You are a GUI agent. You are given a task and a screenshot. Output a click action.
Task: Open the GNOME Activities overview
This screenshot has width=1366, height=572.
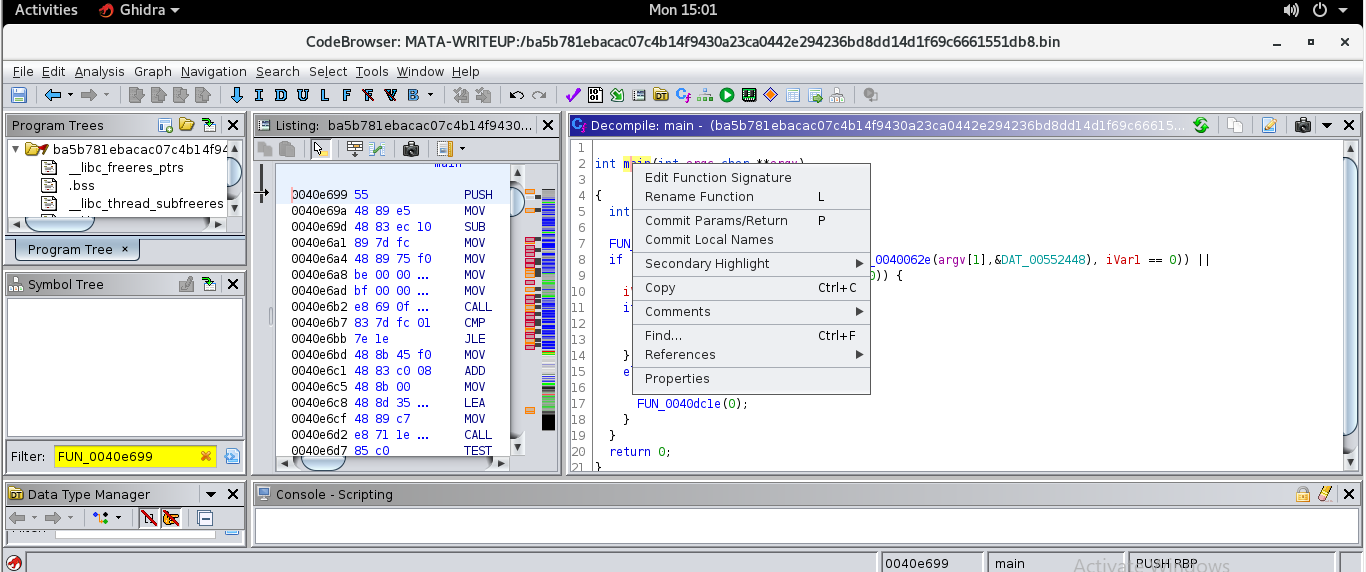(46, 10)
